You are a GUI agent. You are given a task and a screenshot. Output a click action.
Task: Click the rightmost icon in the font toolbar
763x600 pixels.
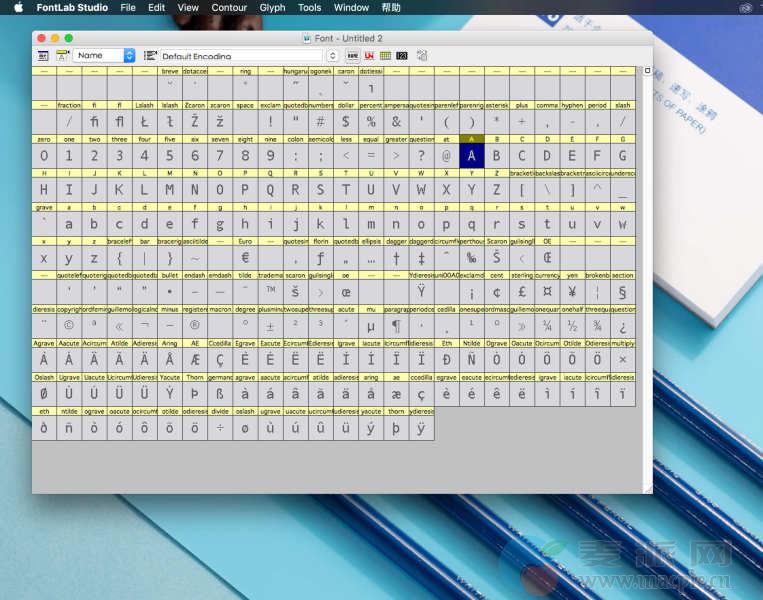pyautogui.click(x=422, y=56)
